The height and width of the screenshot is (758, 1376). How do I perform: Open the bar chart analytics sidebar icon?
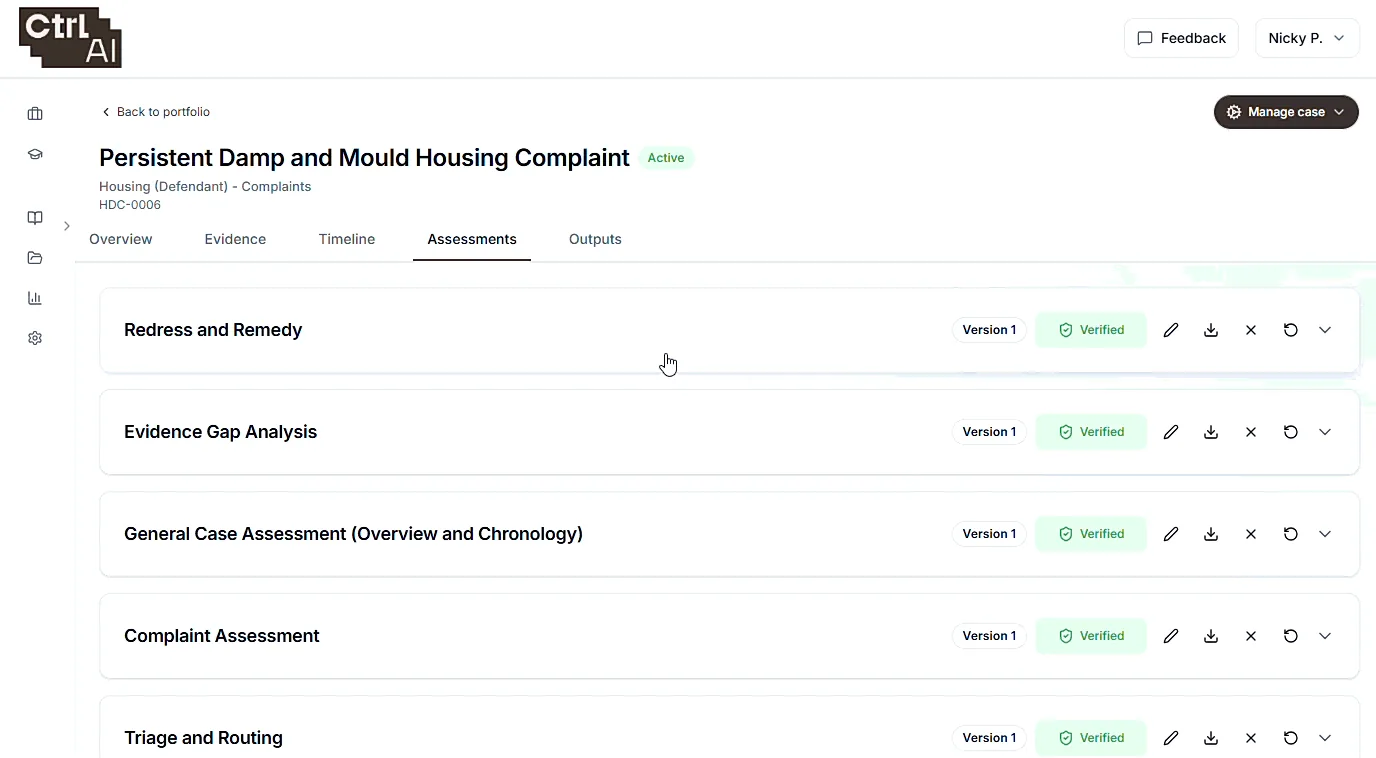pos(35,298)
